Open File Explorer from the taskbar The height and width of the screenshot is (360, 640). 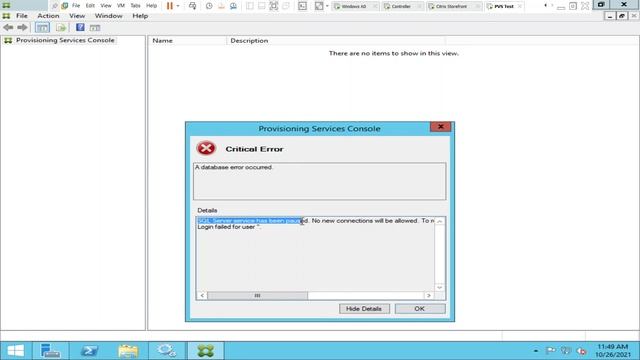(128, 351)
